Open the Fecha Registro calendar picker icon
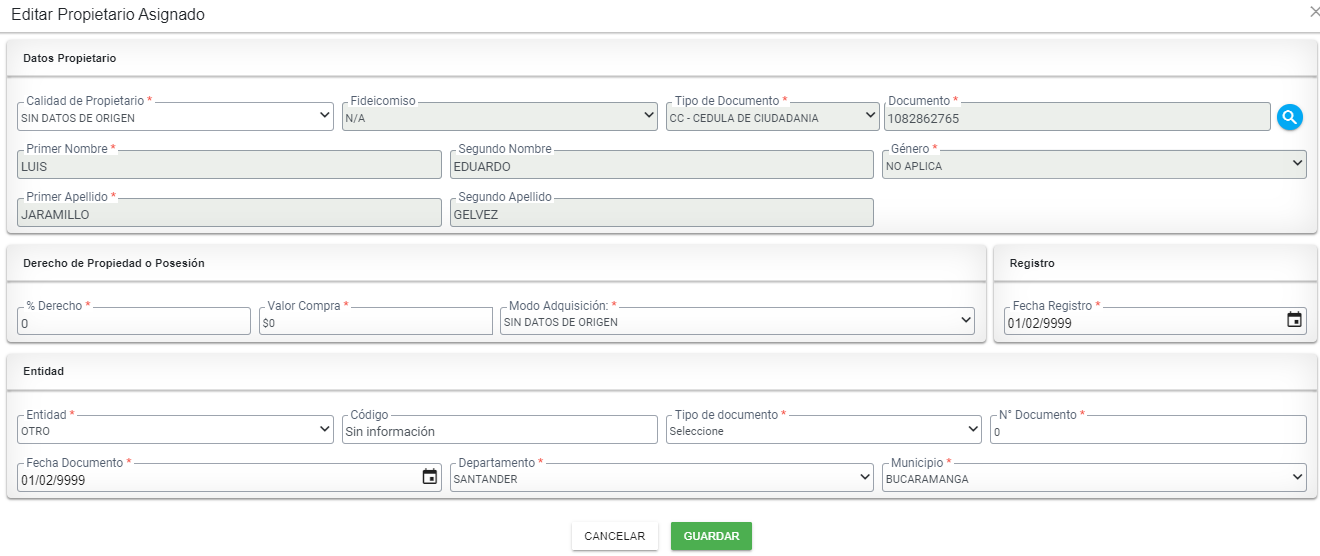Viewport: 1320px width, 556px height. coord(1294,320)
